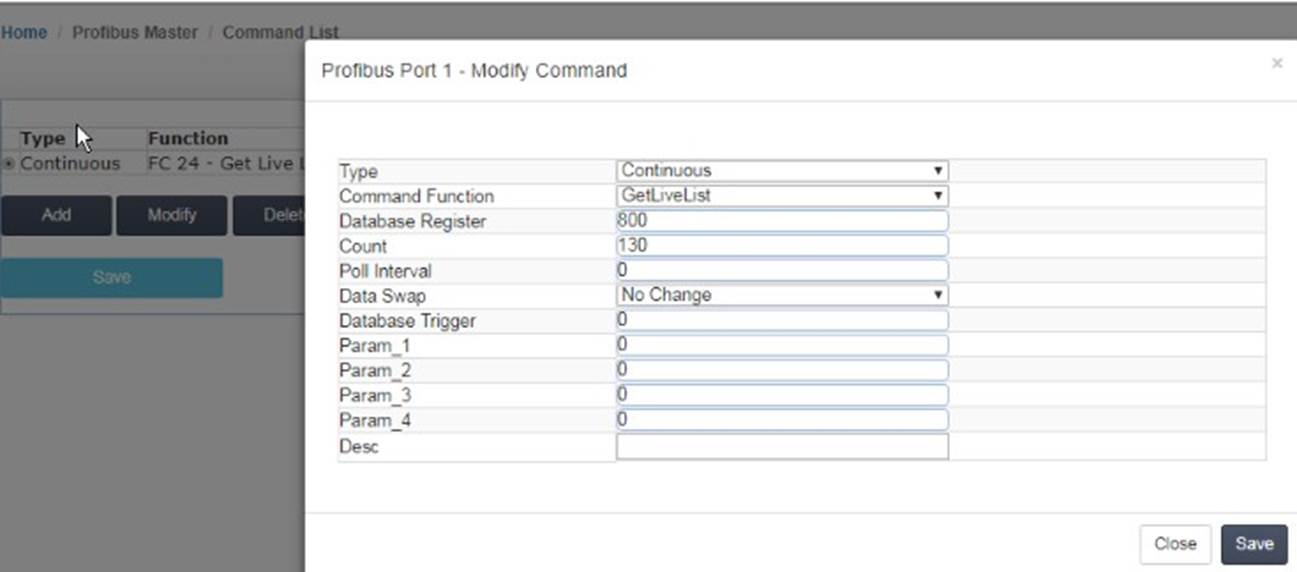Save the modified command in the dialog

(1254, 544)
